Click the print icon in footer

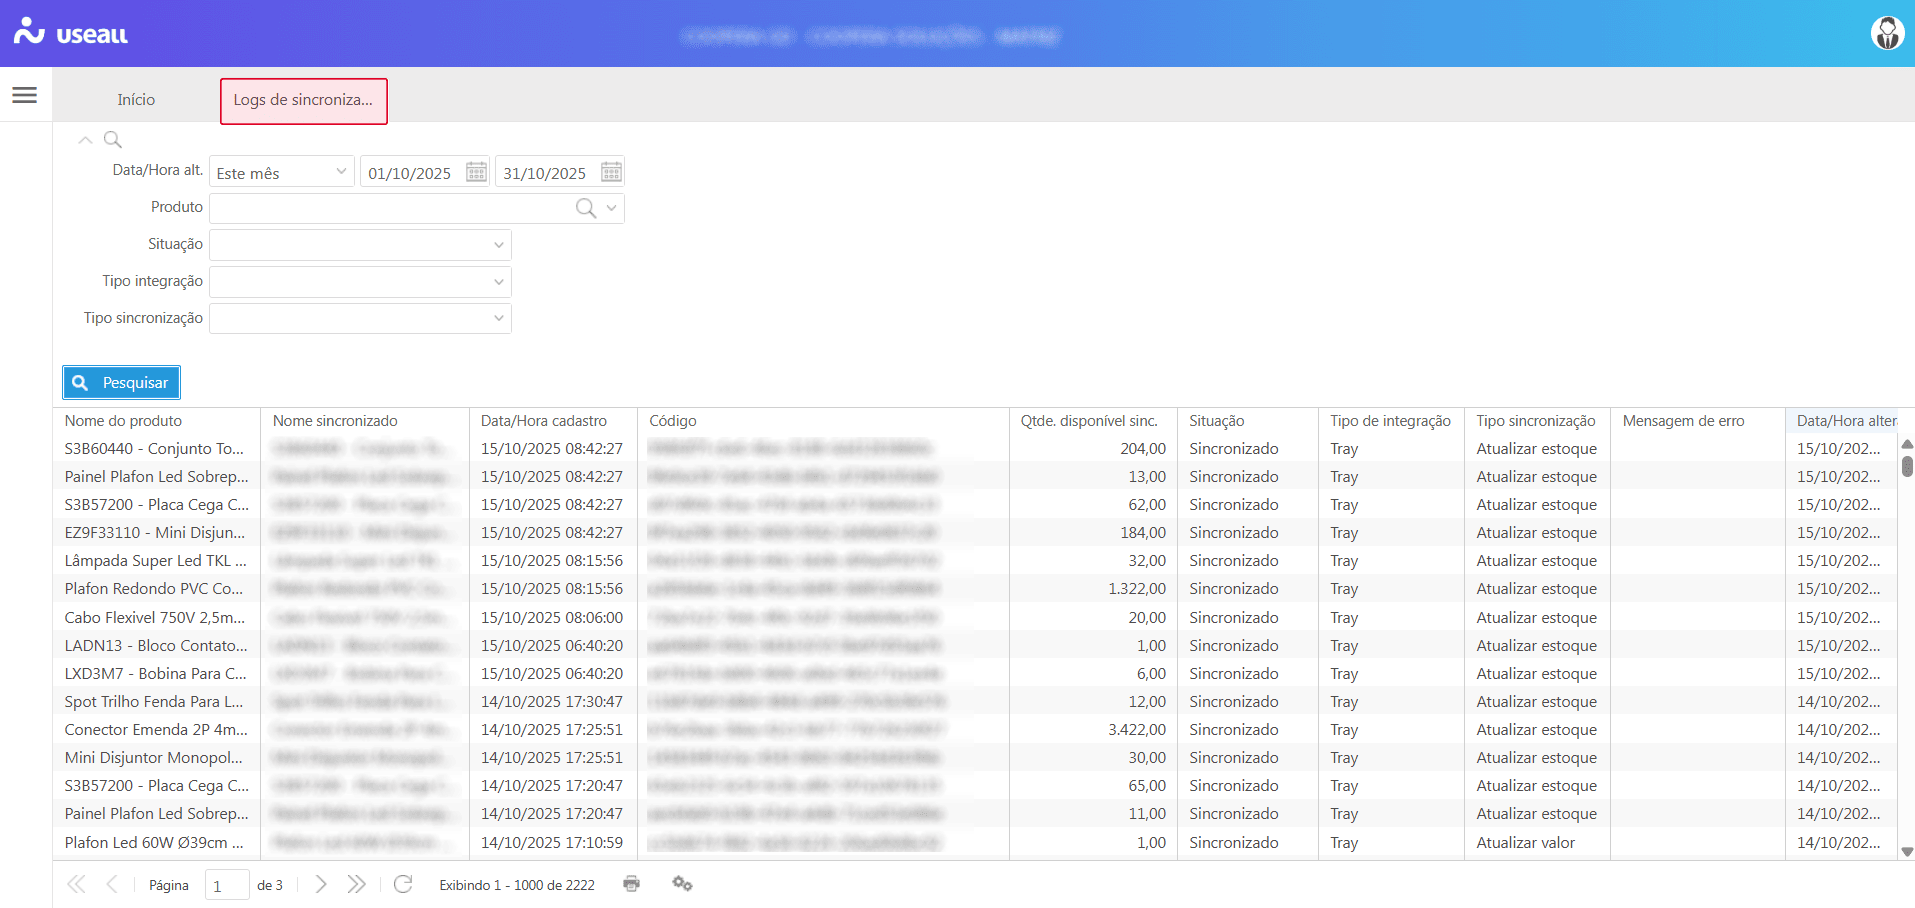[x=631, y=884]
